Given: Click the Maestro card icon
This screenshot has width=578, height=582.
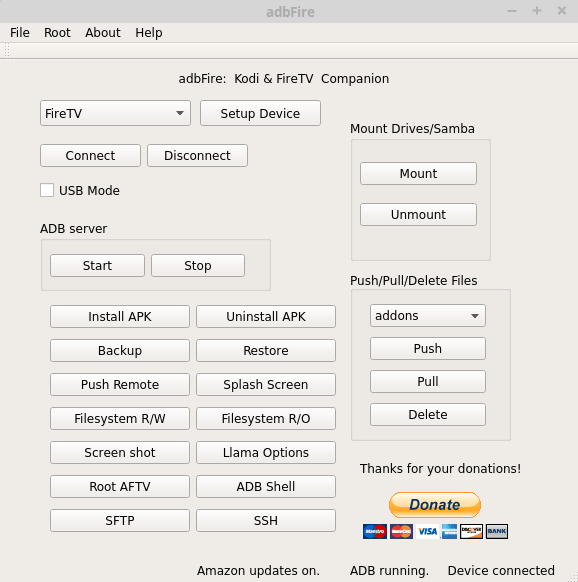Looking at the screenshot, I should point(375,532).
